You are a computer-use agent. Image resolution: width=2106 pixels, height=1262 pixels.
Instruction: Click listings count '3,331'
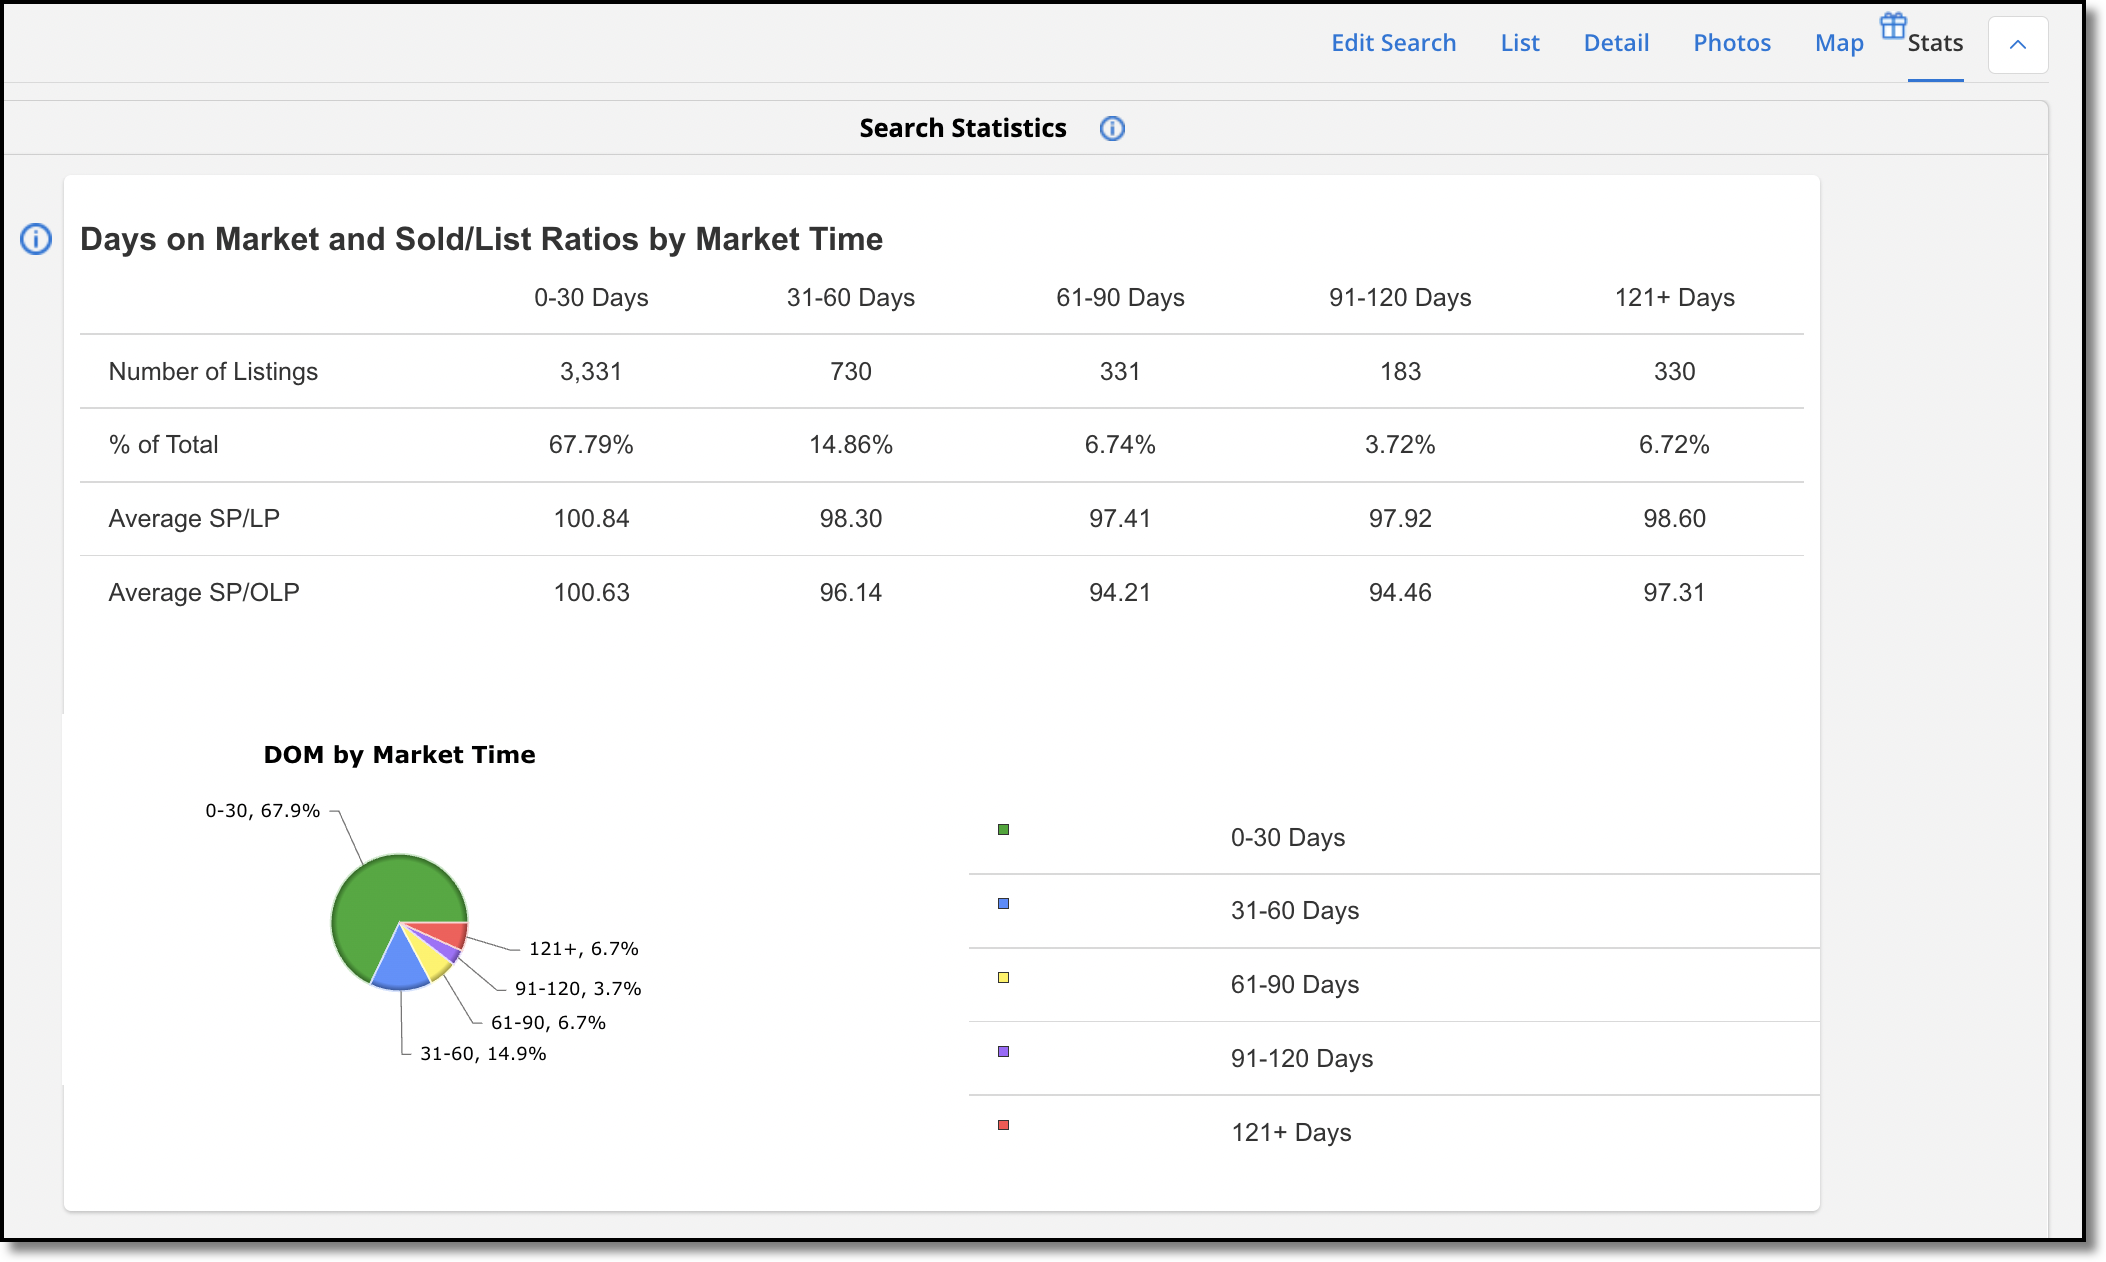click(591, 372)
